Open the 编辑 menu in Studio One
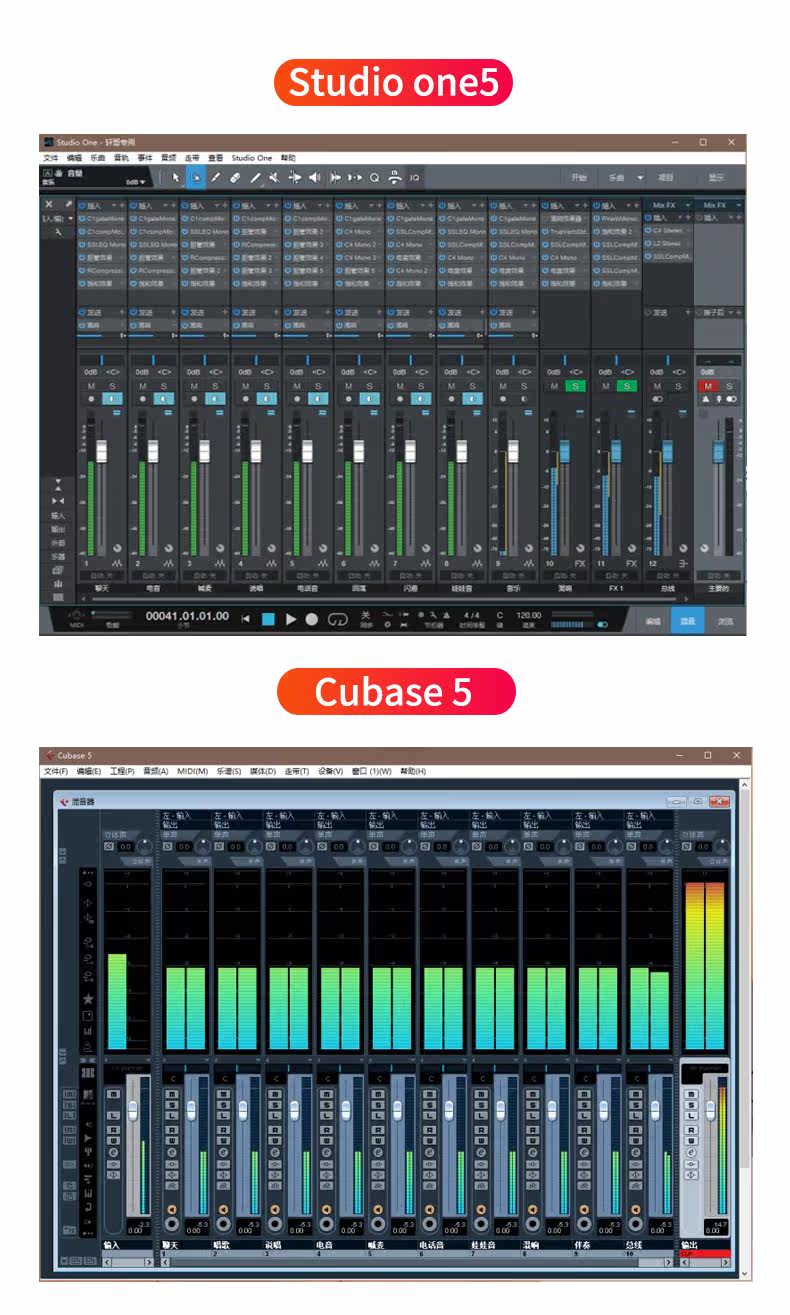The height and width of the screenshot is (1315, 790). point(75,158)
